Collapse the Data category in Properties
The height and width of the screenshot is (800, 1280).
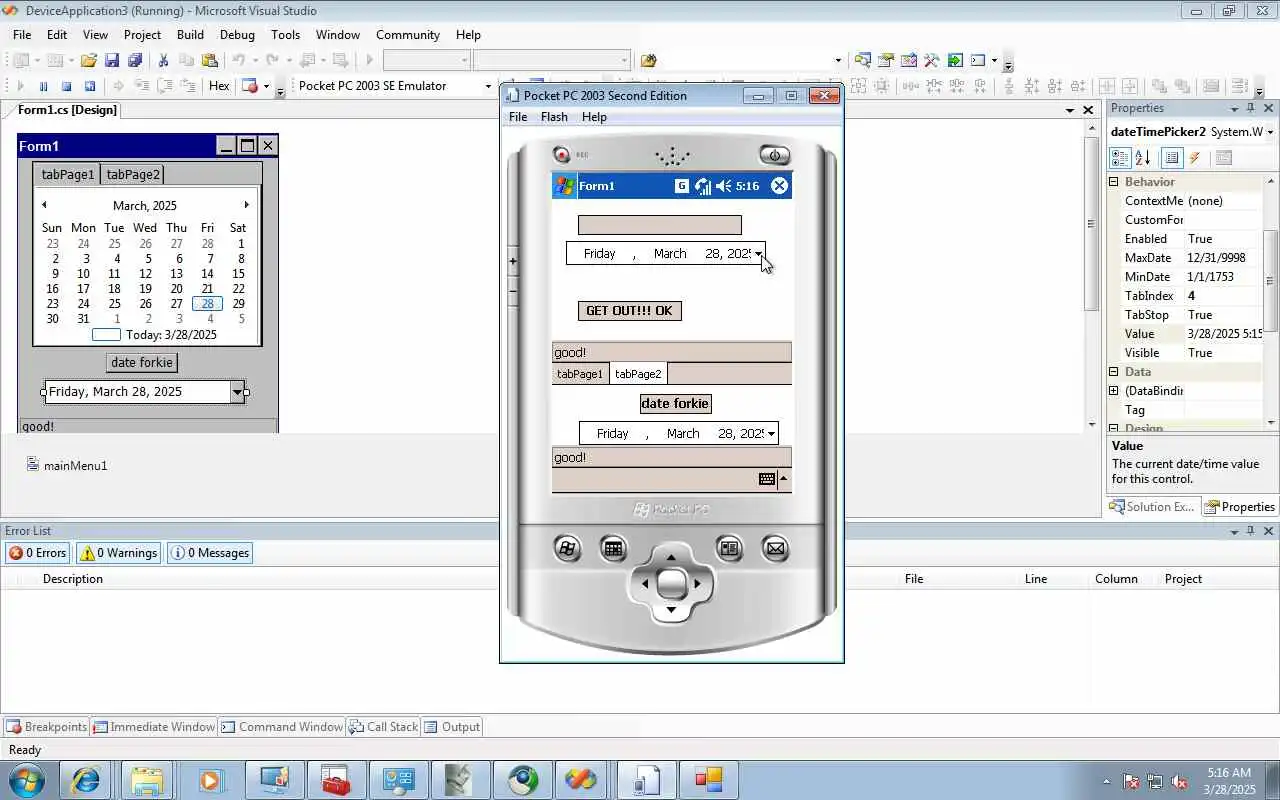point(1113,372)
